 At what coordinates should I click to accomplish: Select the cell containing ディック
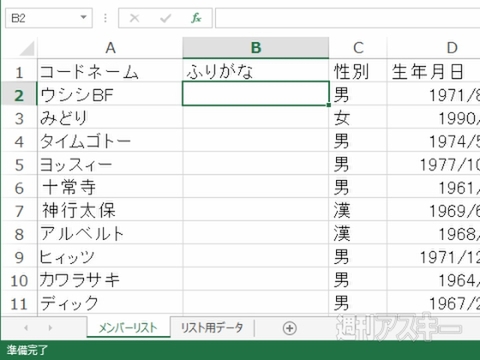coord(110,303)
